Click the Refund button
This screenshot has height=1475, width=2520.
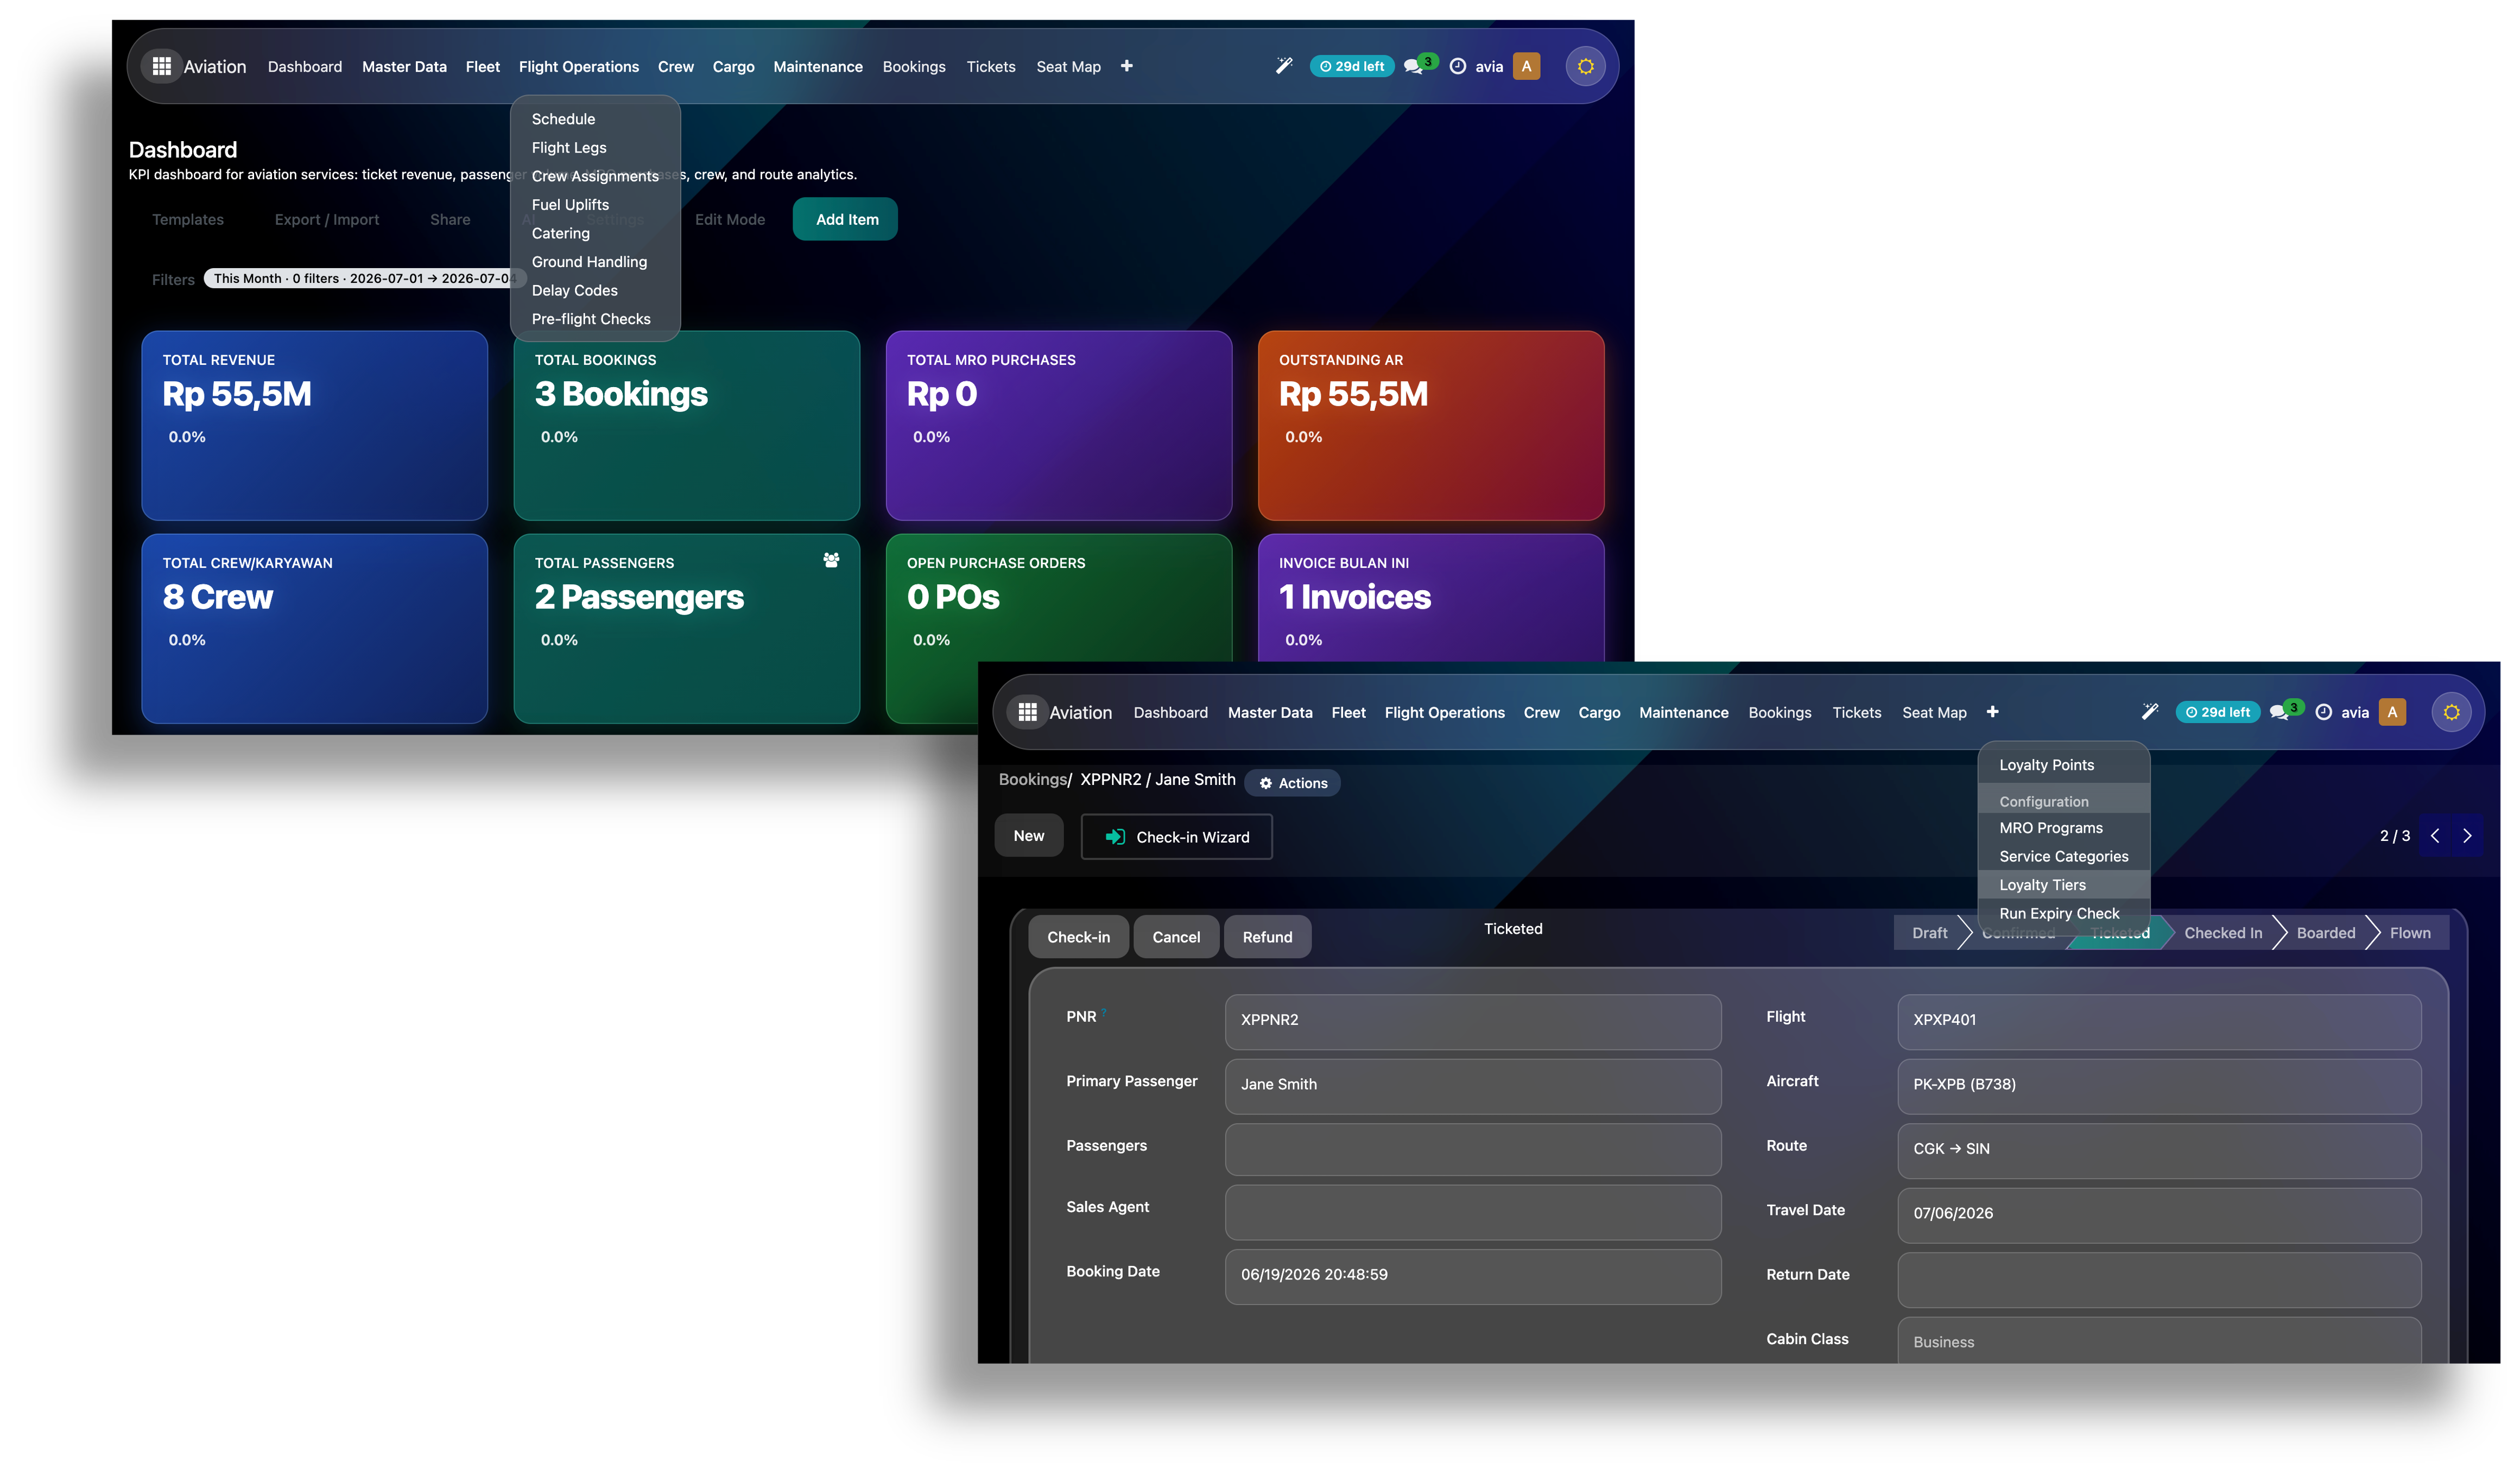point(1268,937)
